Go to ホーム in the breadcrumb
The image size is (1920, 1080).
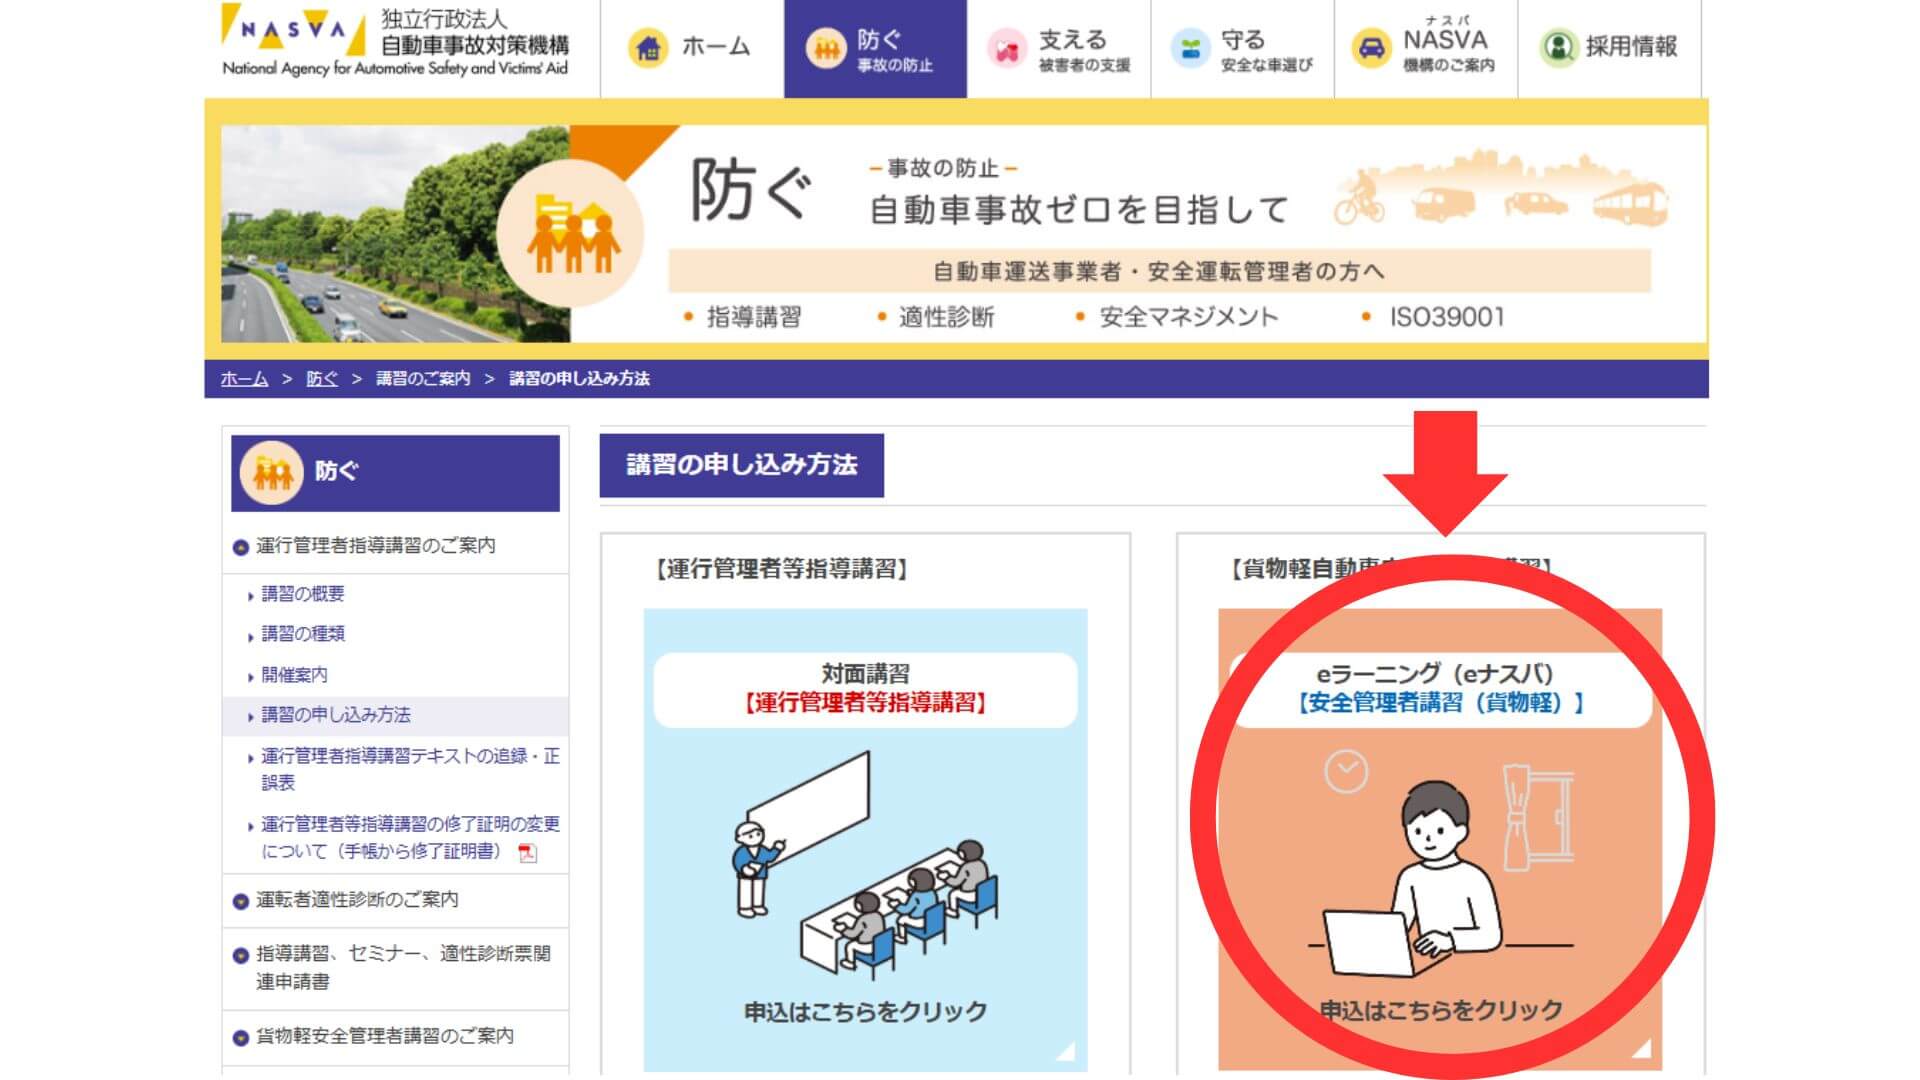point(244,379)
